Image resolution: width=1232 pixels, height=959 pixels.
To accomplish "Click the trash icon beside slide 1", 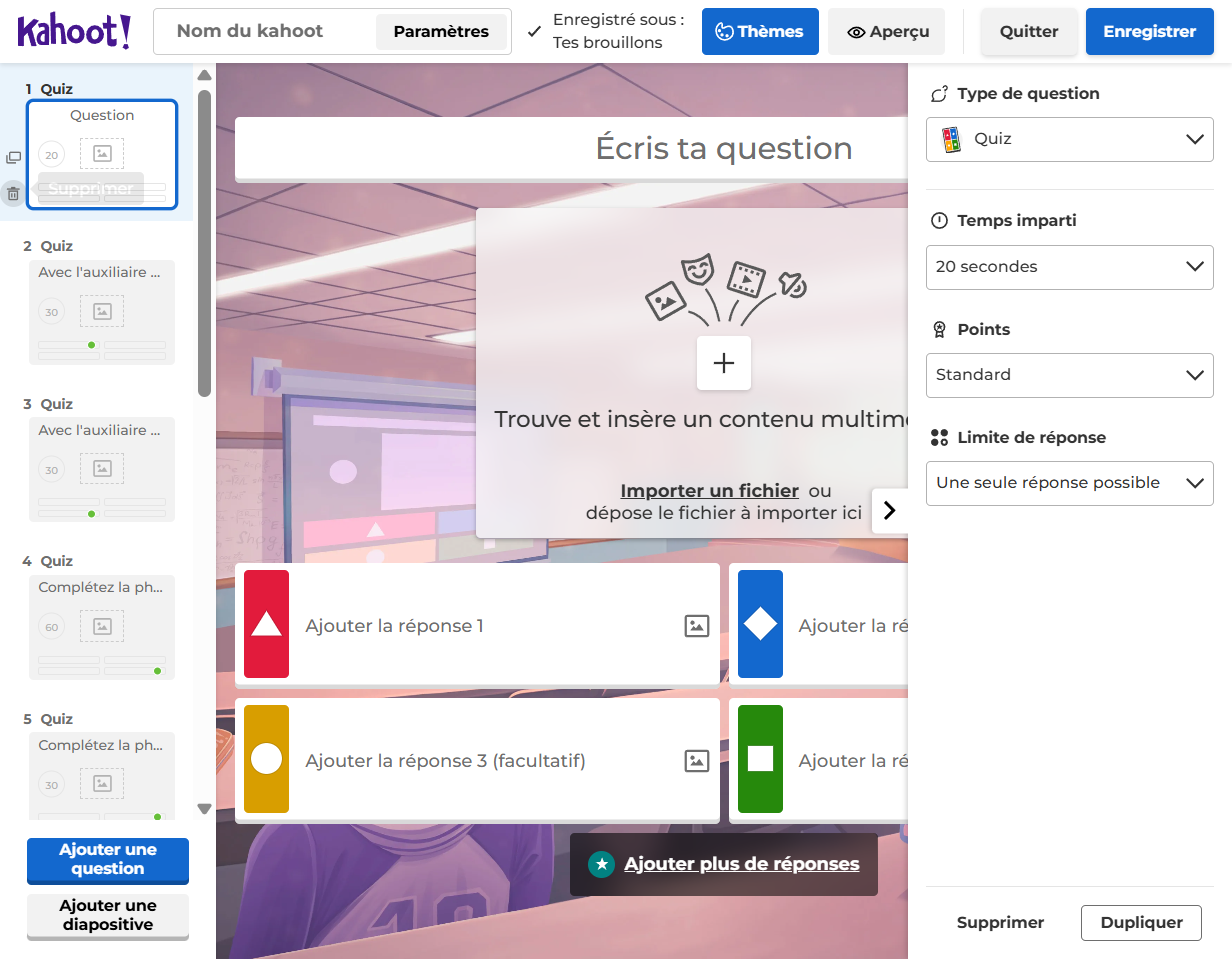I will click(x=13, y=194).
